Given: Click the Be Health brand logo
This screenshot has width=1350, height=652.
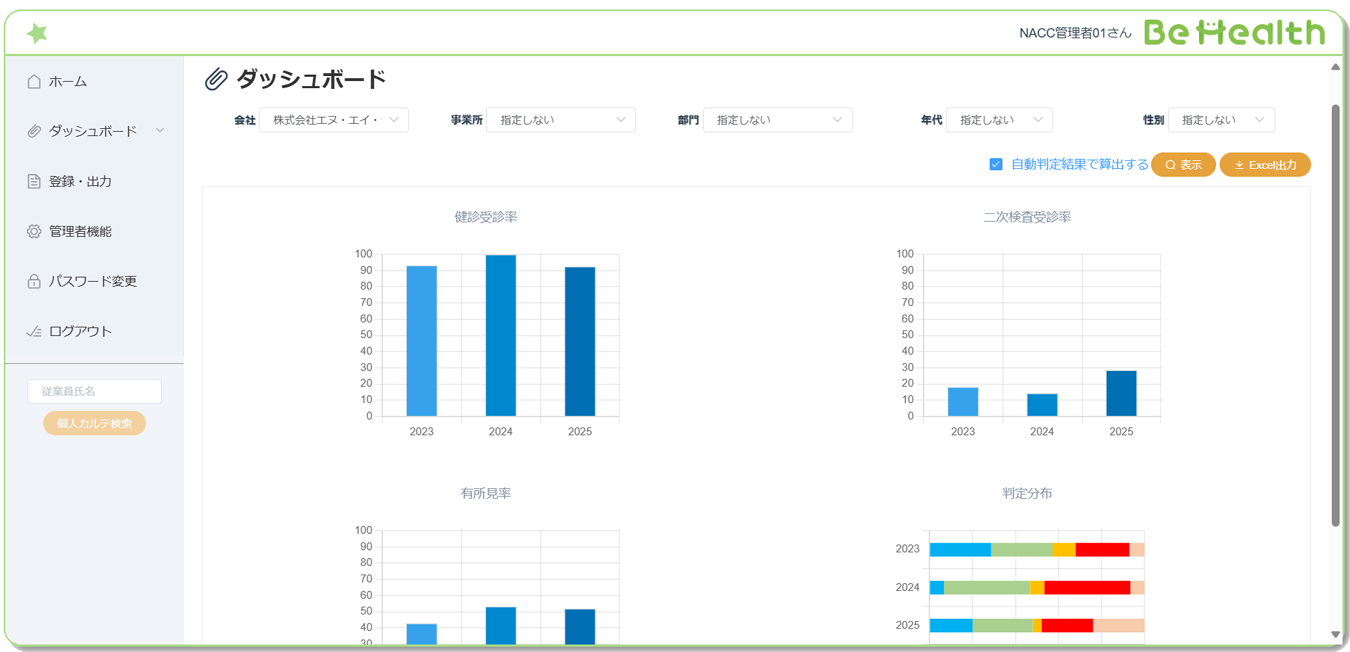Looking at the screenshot, I should [x=1234, y=33].
